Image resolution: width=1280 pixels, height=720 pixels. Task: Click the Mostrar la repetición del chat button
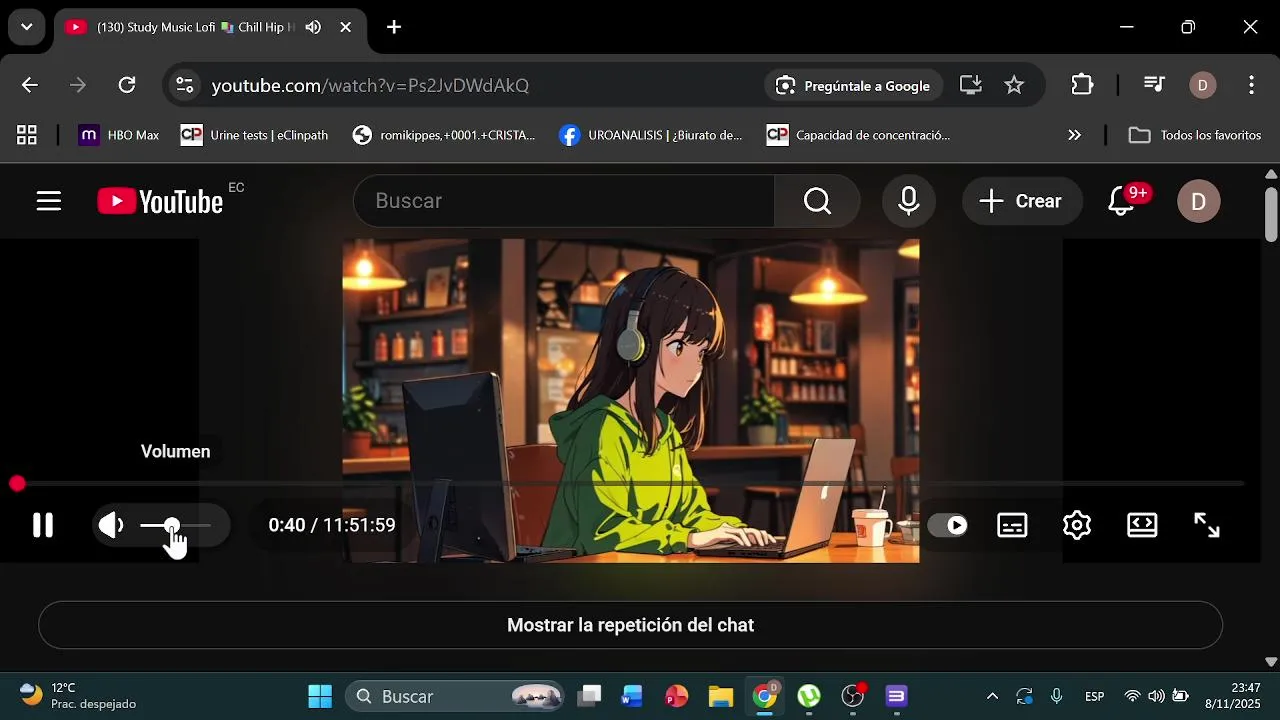[x=630, y=625]
